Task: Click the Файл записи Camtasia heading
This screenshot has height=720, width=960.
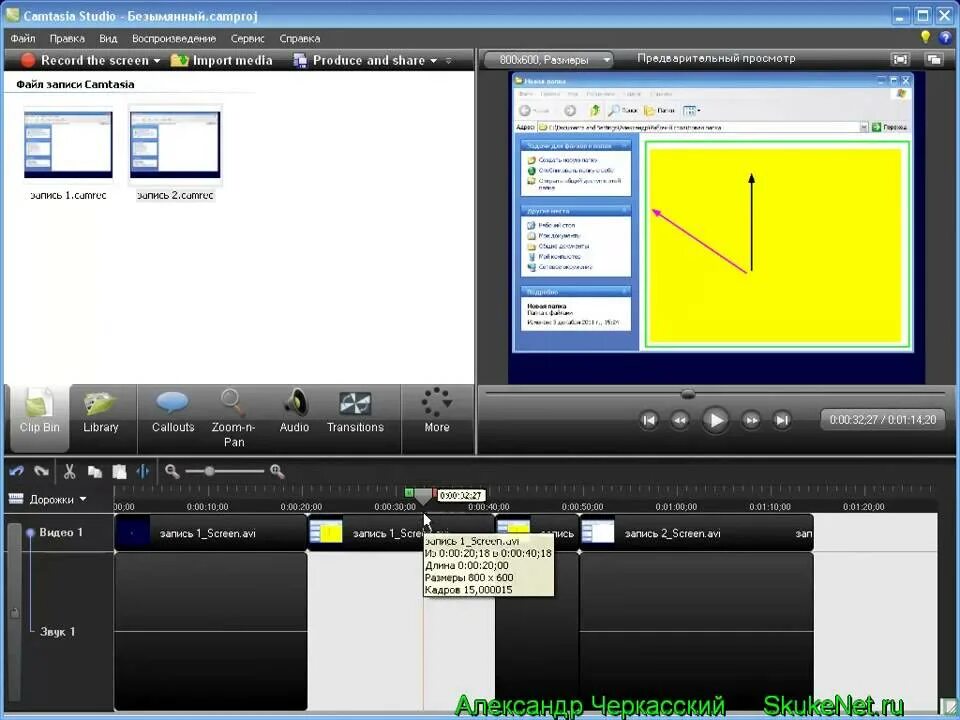Action: point(75,84)
